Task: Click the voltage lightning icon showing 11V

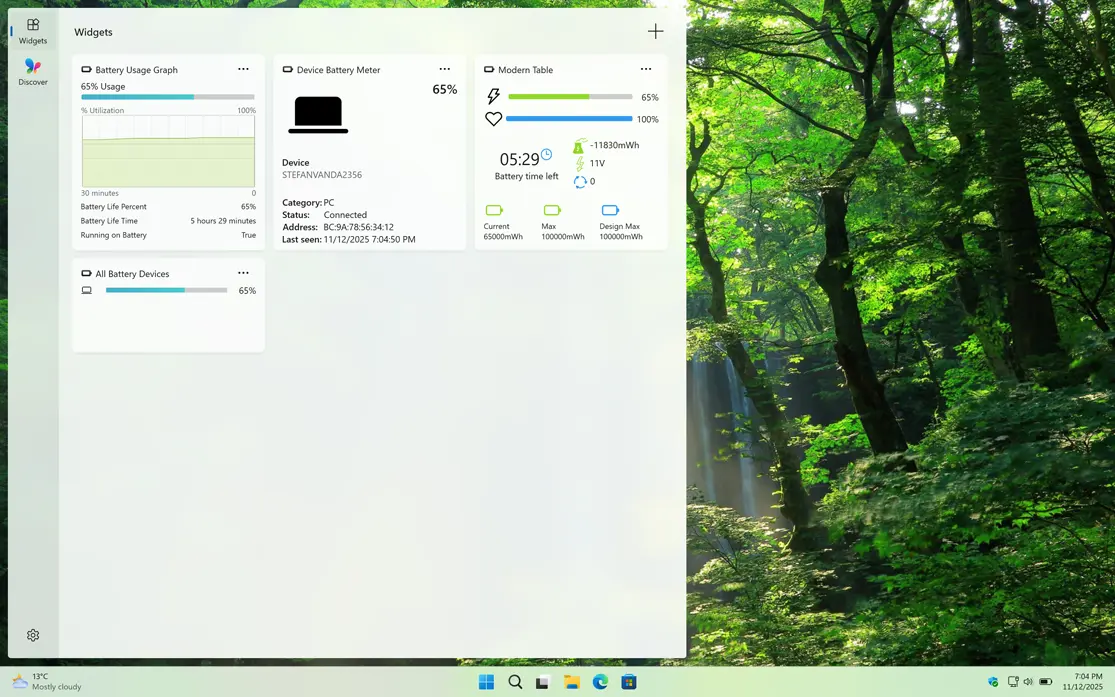Action: tap(578, 162)
